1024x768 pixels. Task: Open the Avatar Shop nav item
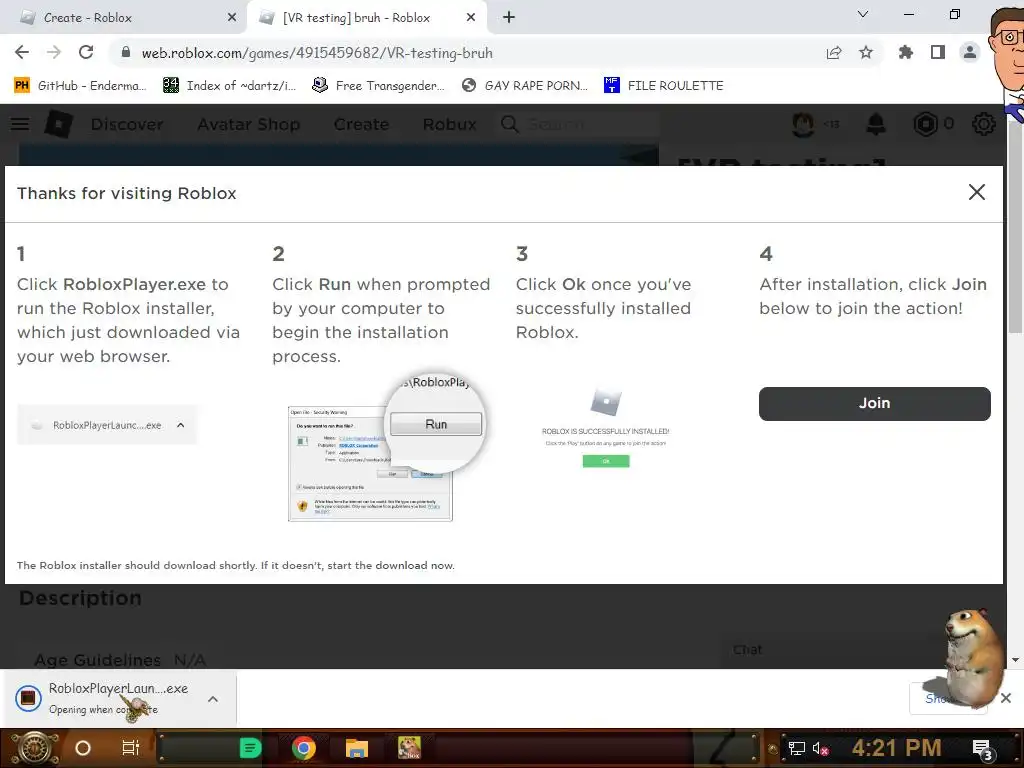pos(249,124)
